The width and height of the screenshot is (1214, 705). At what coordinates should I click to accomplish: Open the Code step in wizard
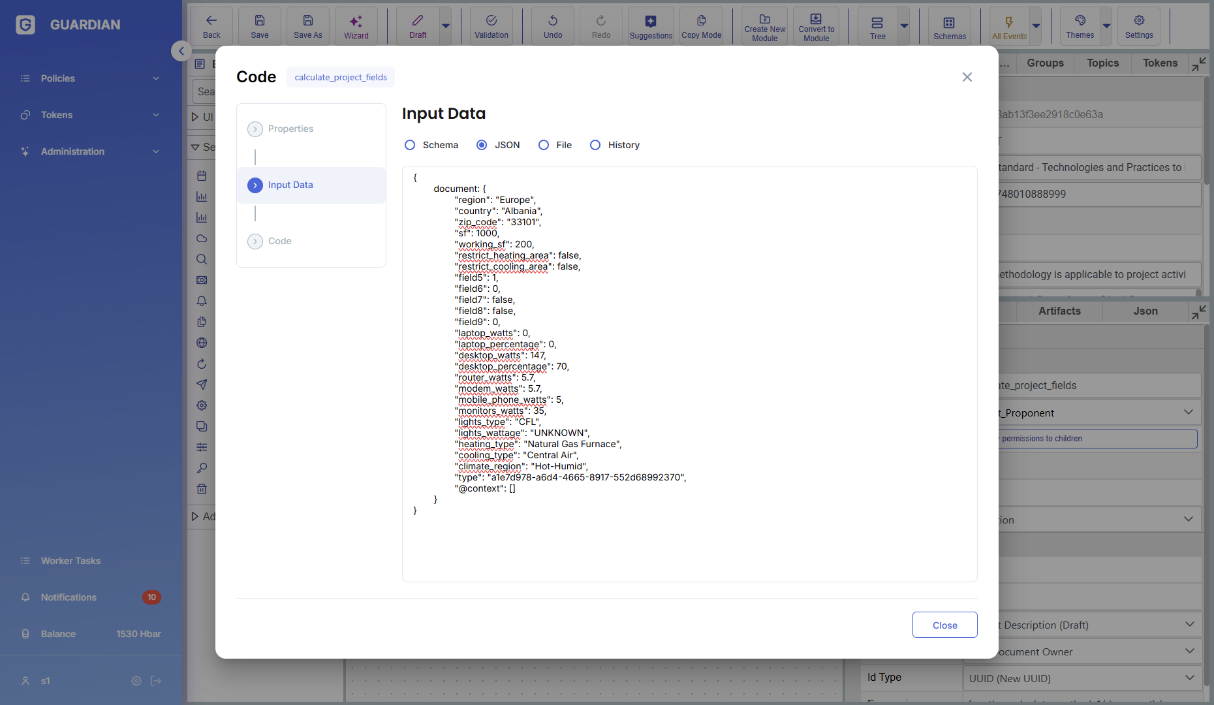(x=279, y=241)
